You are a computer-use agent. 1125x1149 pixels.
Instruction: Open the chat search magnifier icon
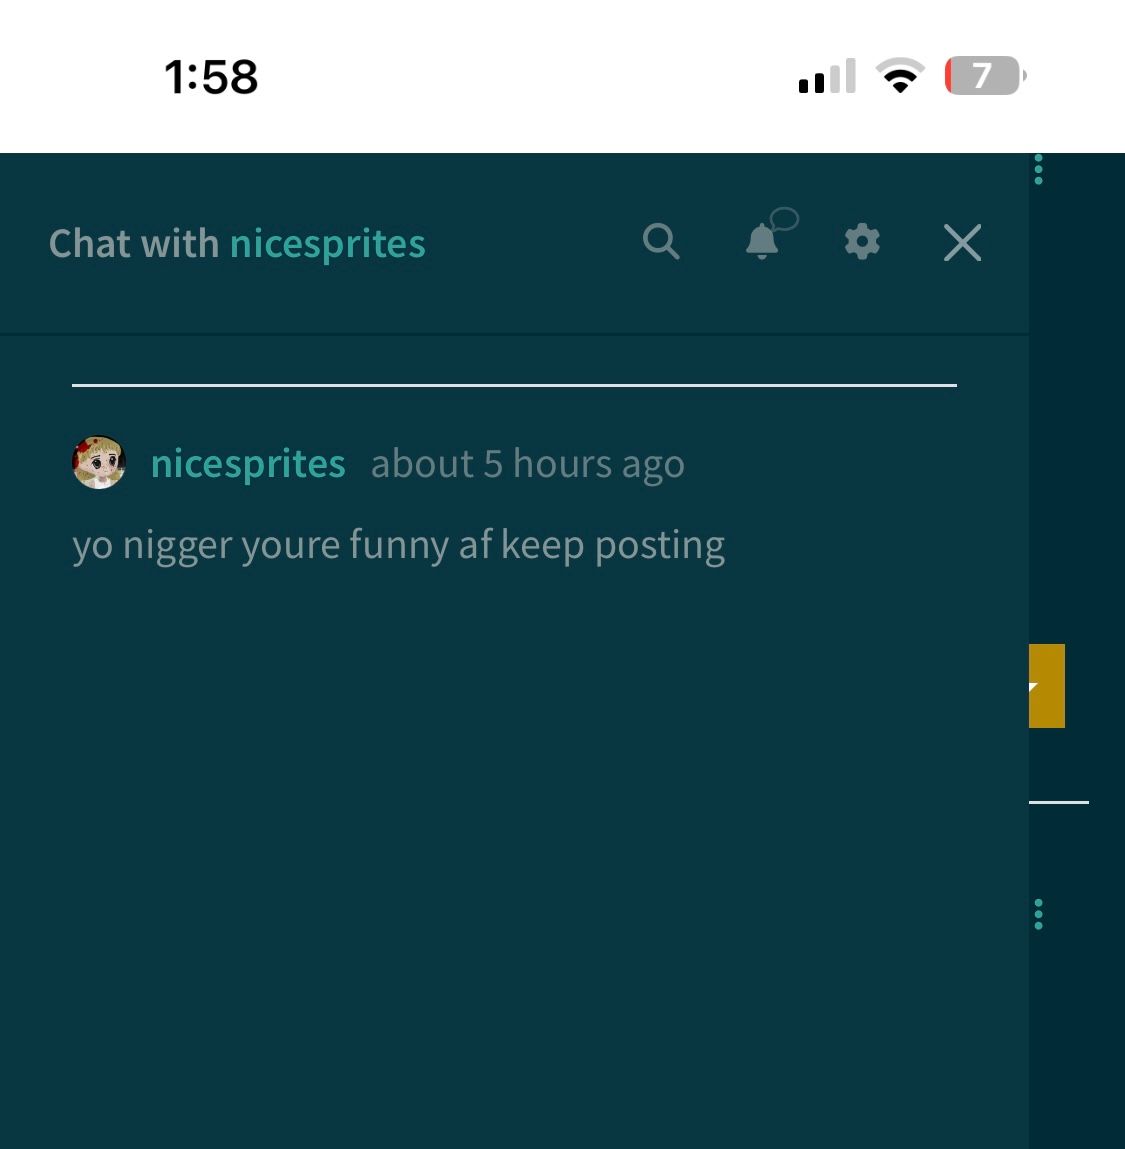[x=661, y=242]
